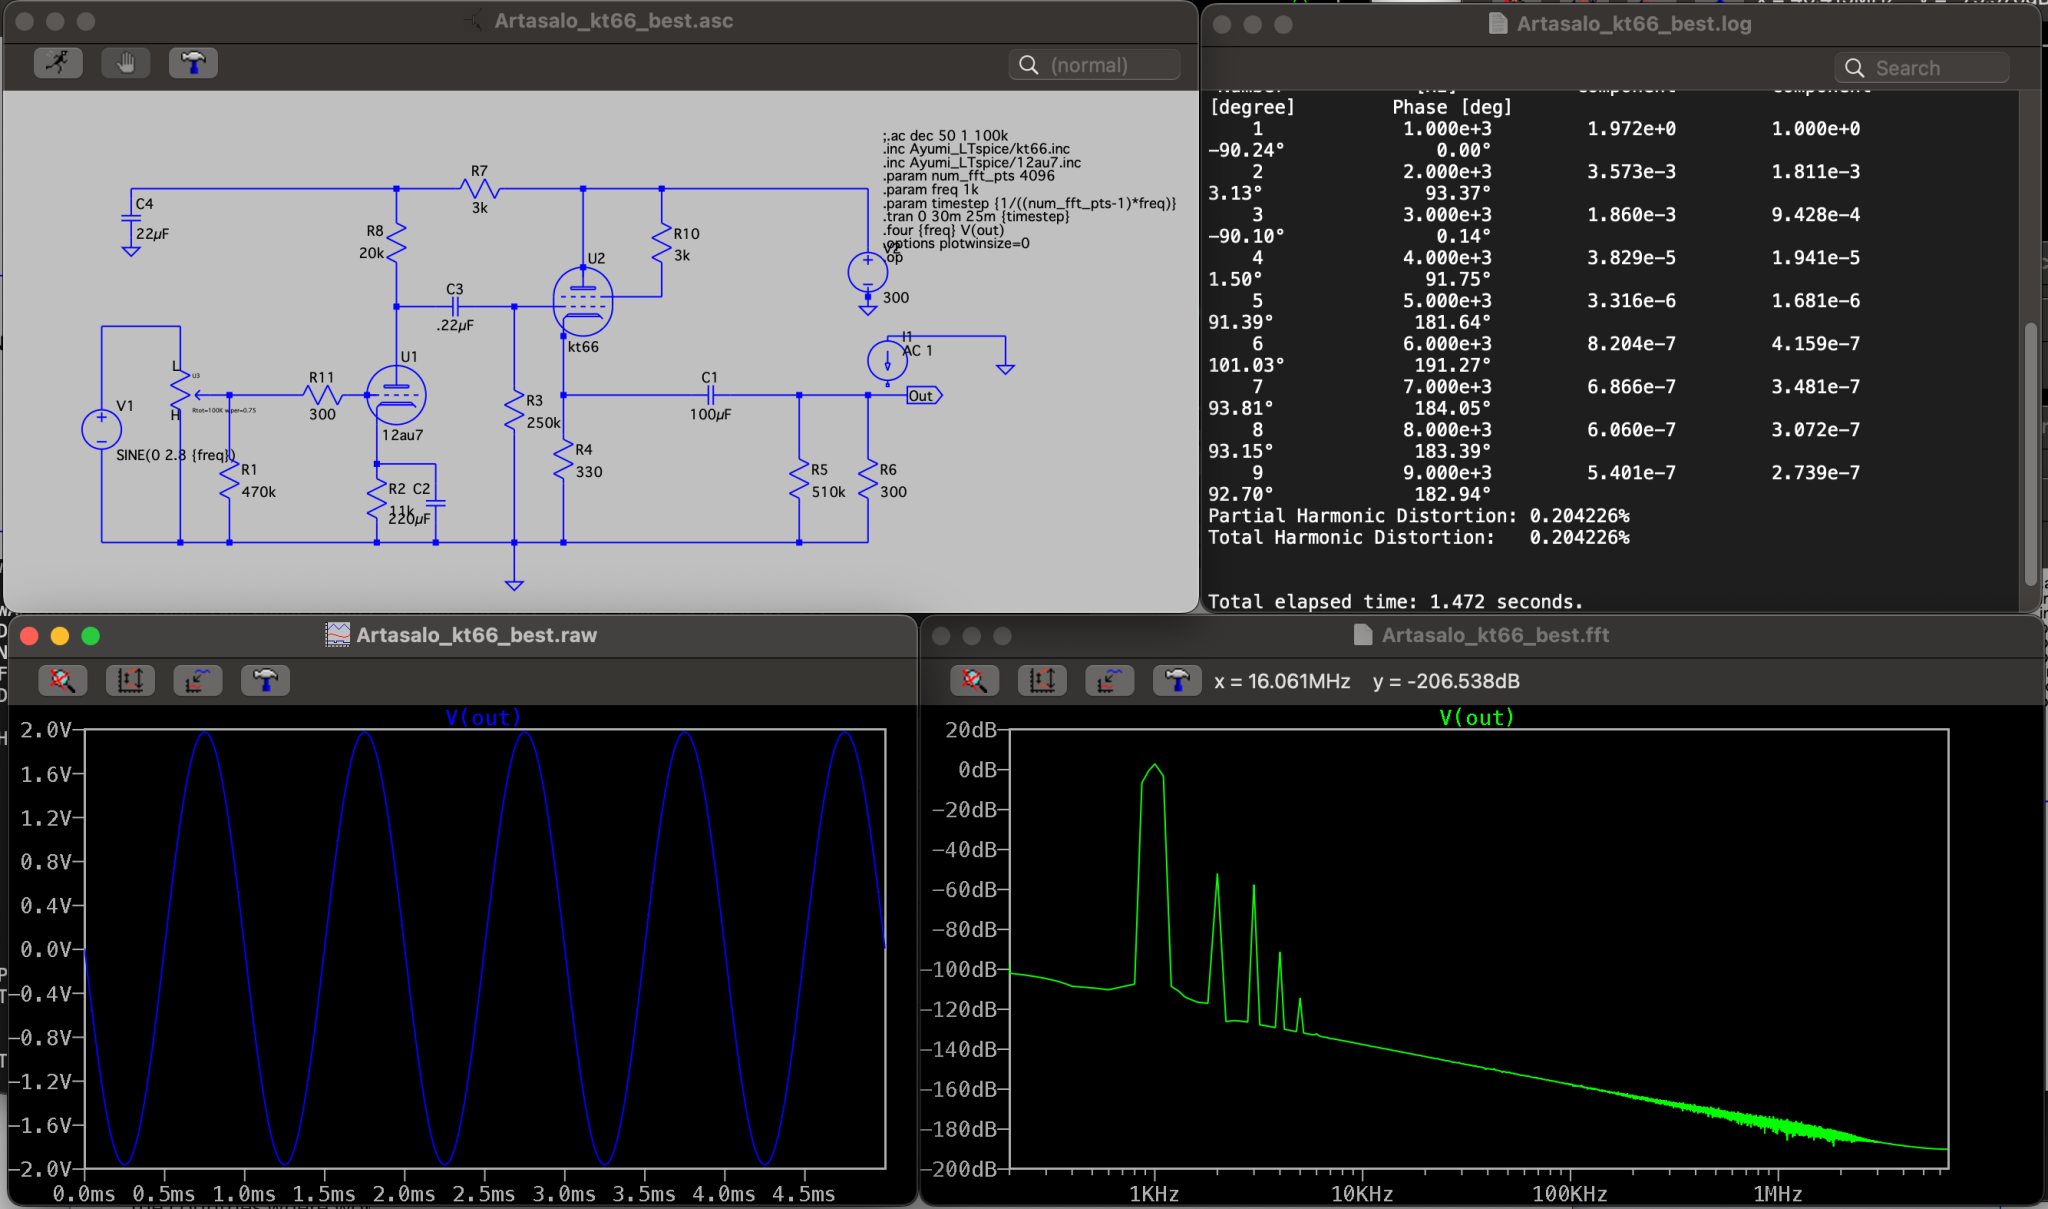Select the V2 300 volt source symbol

(x=867, y=272)
